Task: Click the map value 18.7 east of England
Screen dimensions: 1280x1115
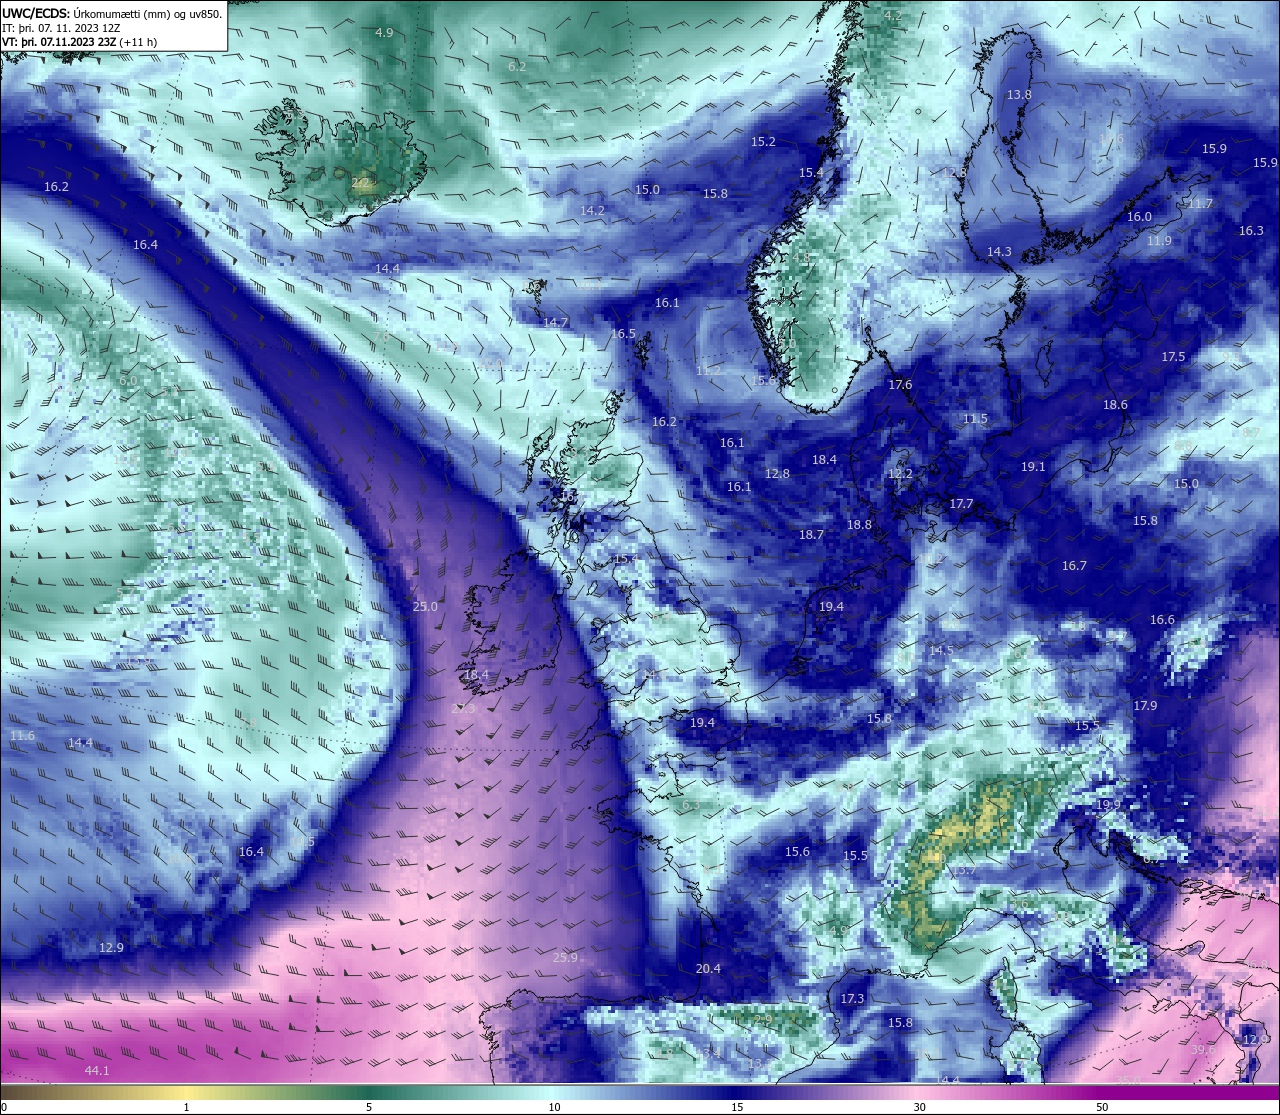Action: coord(811,535)
